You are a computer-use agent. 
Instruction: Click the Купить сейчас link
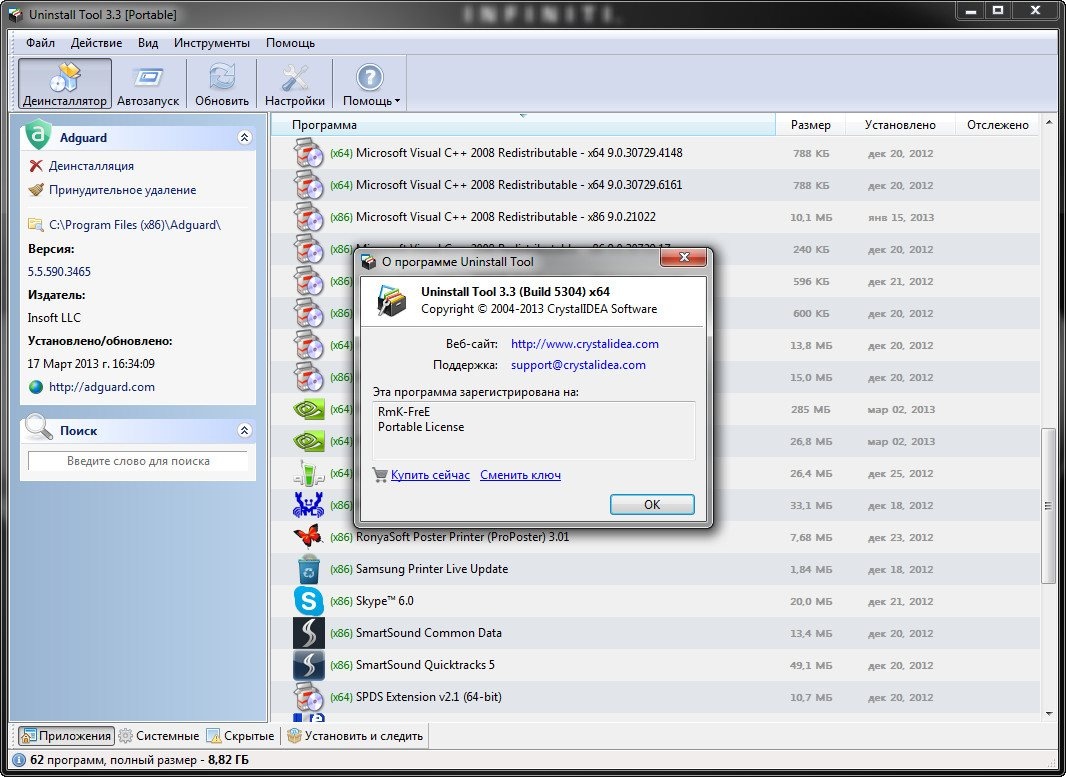(430, 475)
